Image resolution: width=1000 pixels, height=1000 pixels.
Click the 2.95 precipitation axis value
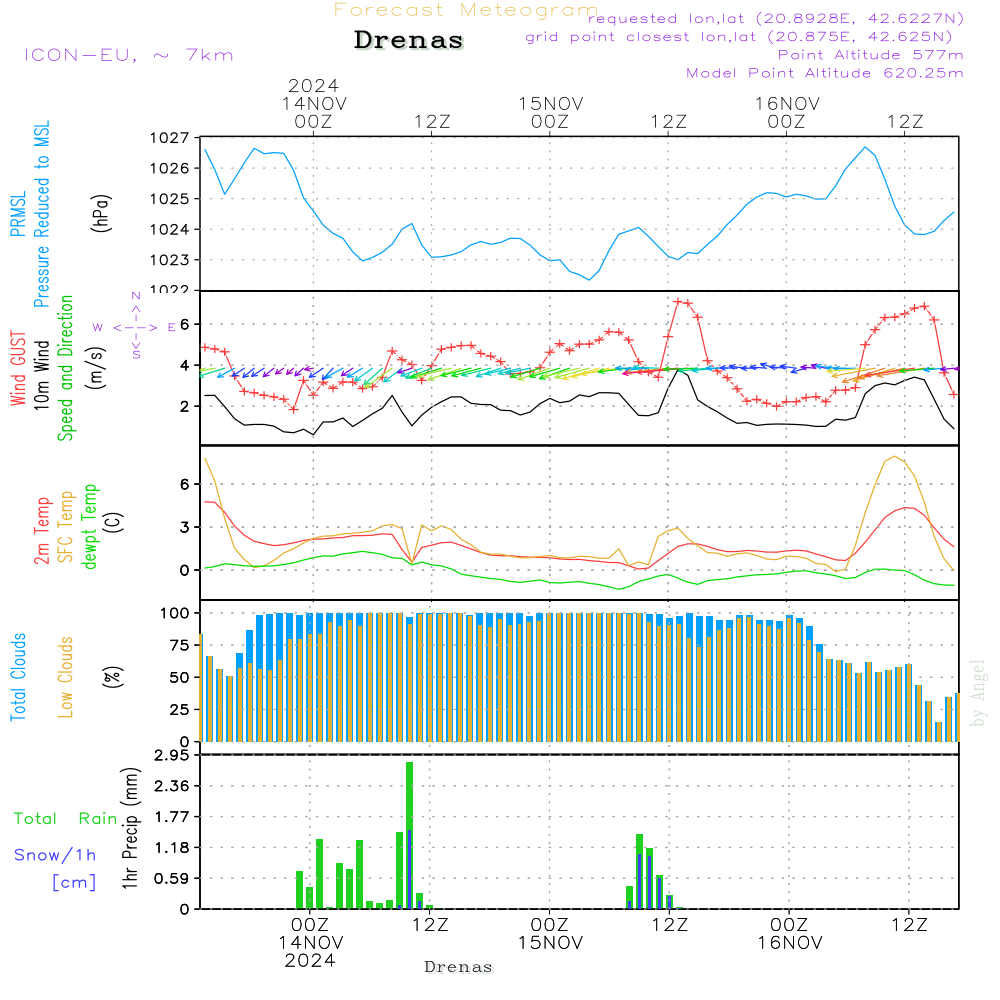click(x=172, y=755)
